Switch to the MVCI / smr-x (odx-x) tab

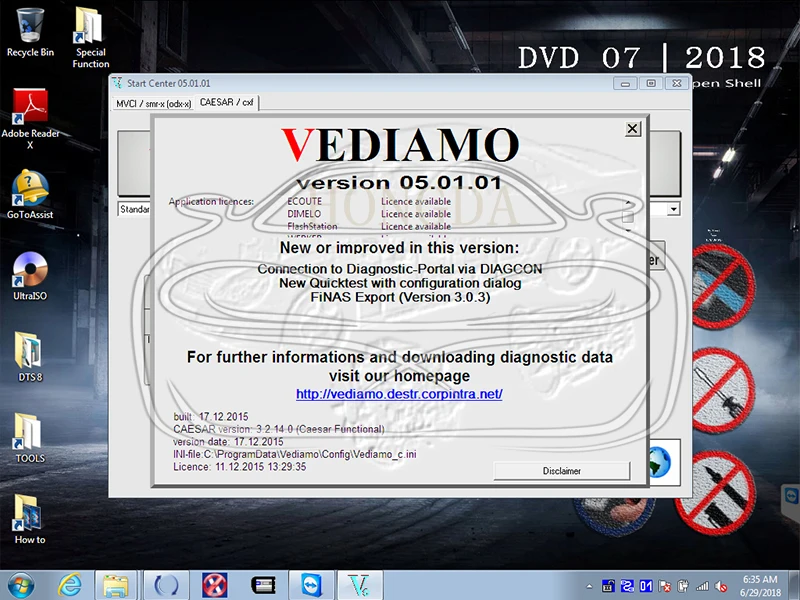point(153,104)
